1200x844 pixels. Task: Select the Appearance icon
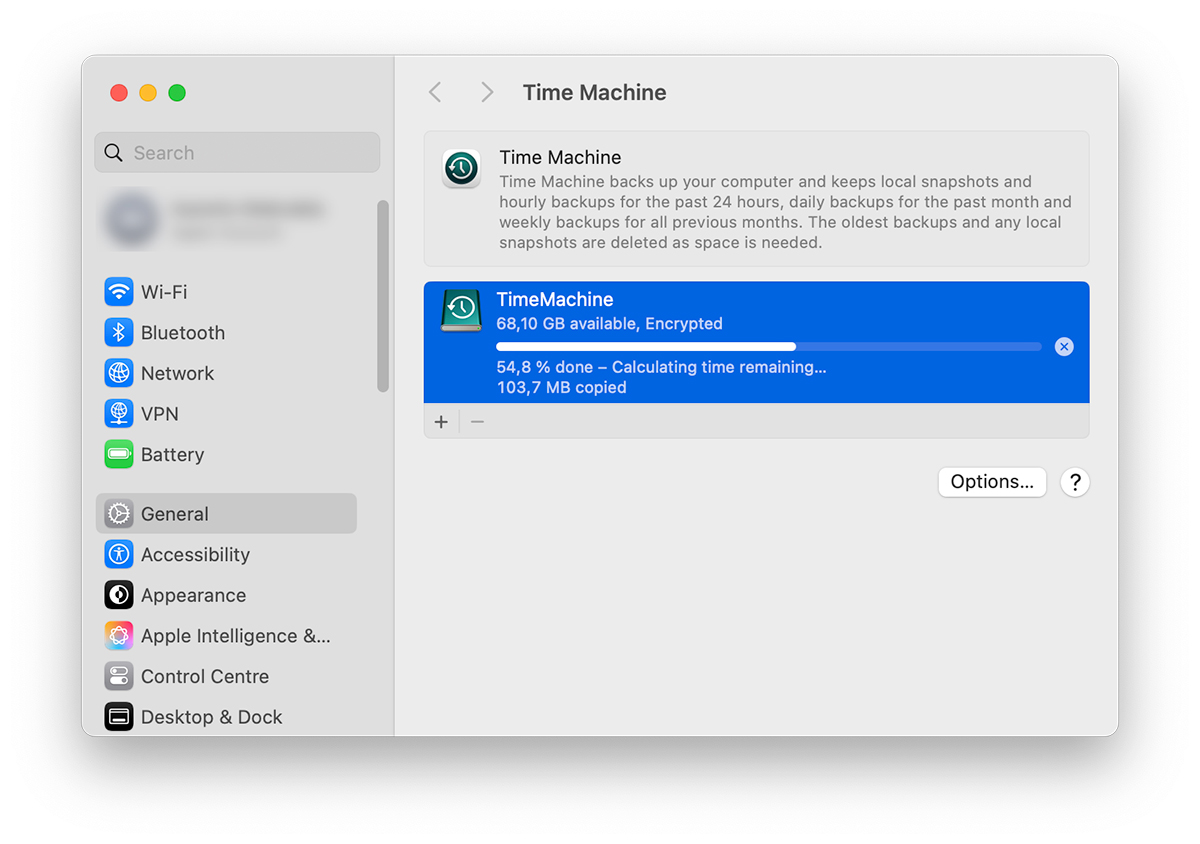pos(119,595)
